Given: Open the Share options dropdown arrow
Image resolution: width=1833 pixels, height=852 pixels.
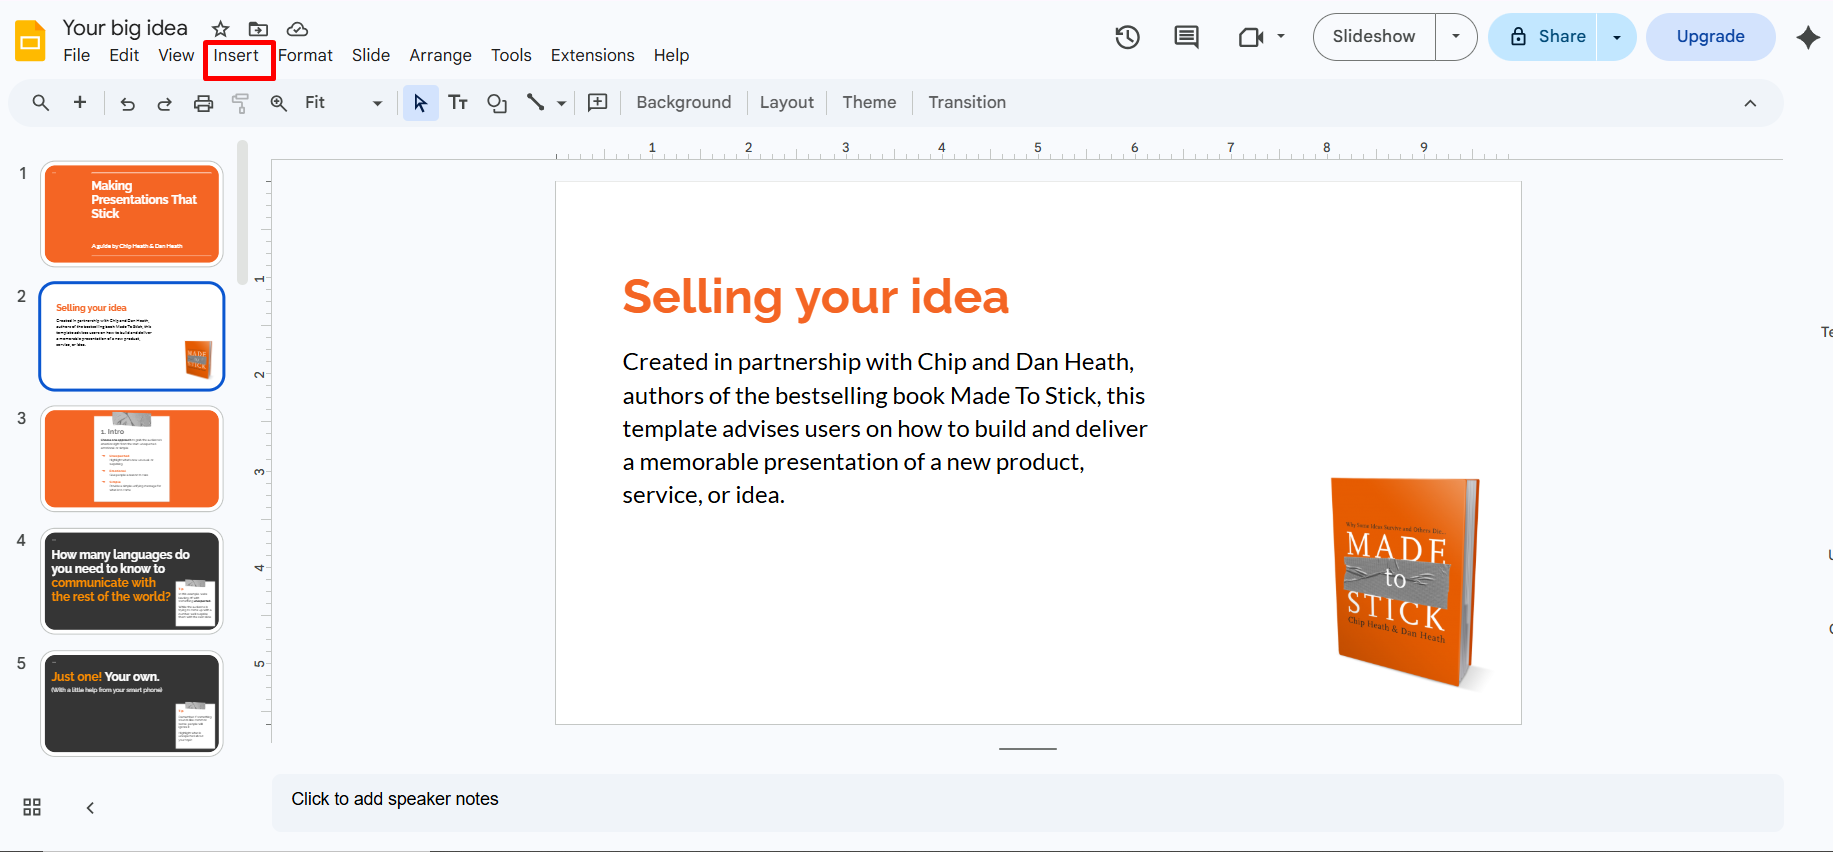Looking at the screenshot, I should [1616, 37].
